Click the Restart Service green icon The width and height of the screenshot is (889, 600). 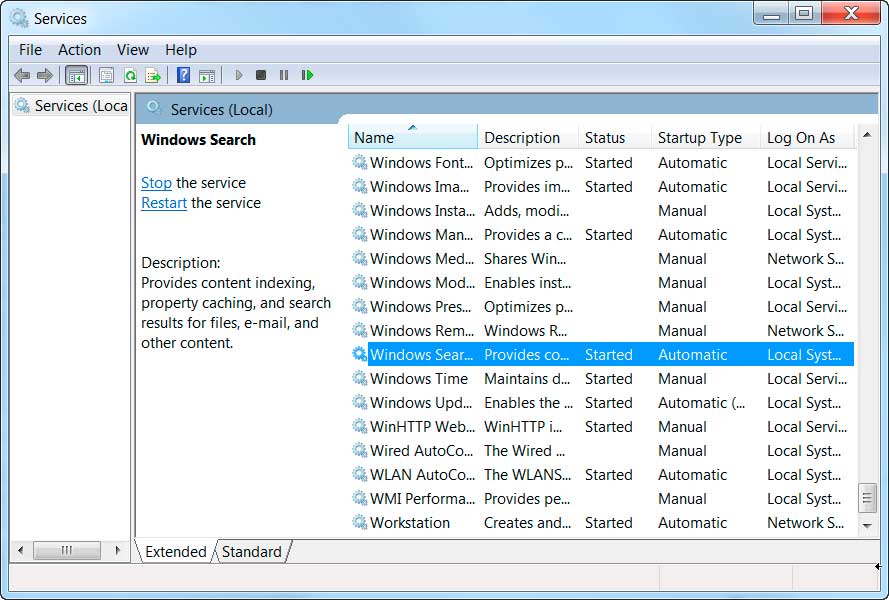coord(307,75)
